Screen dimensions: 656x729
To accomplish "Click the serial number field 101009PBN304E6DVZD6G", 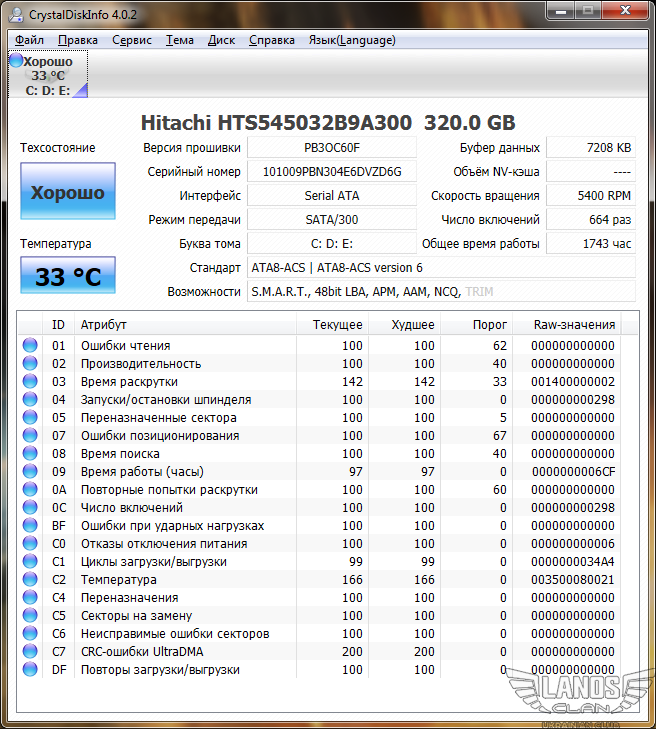I will point(332,172).
